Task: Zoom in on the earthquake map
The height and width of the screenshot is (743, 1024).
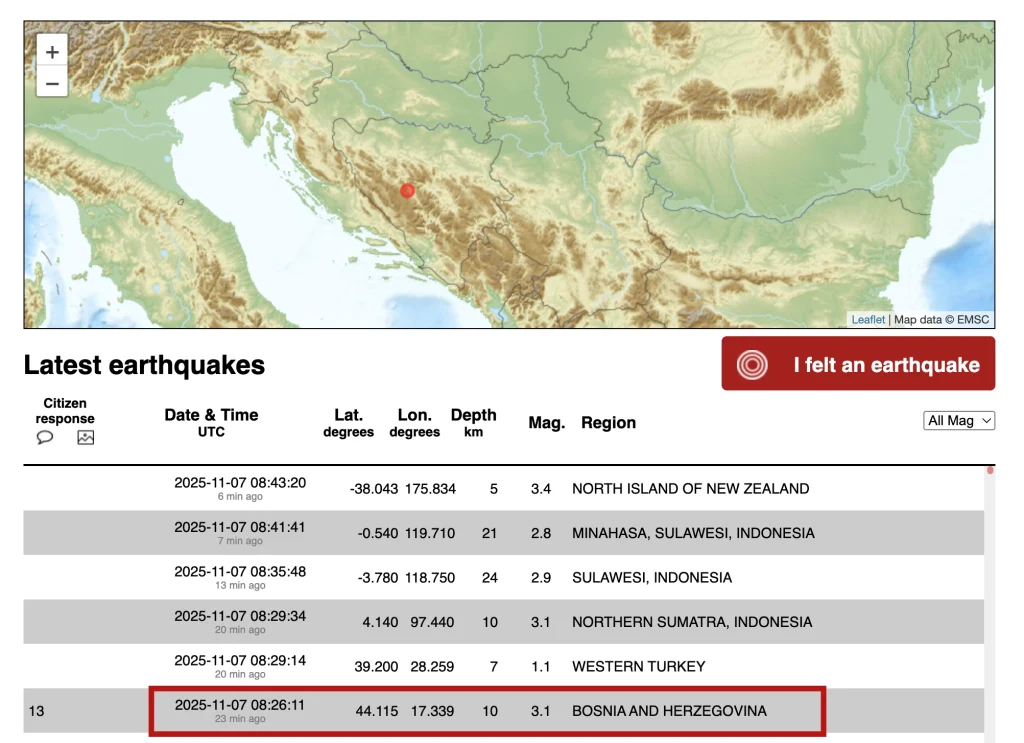Action: [52, 52]
